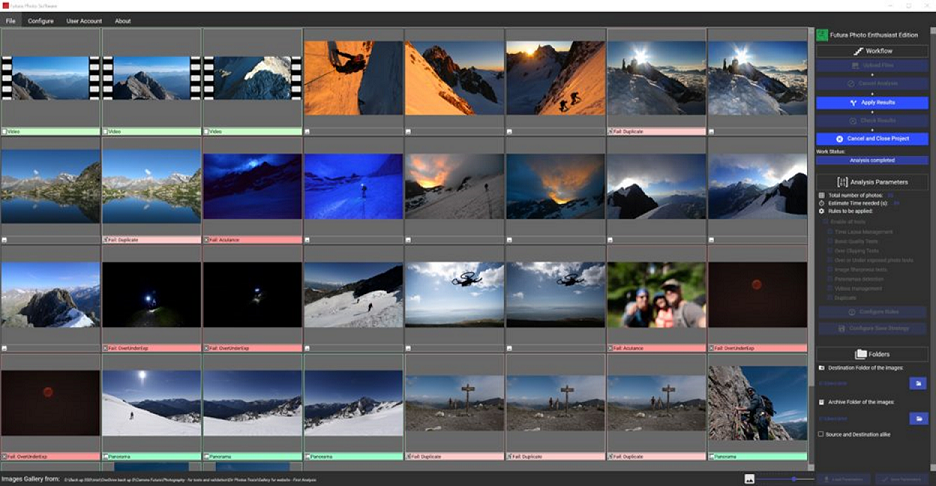Toggle Panorama checkbox under rock climber photo
Viewport: 936px width, 486px height.
pos(712,457)
